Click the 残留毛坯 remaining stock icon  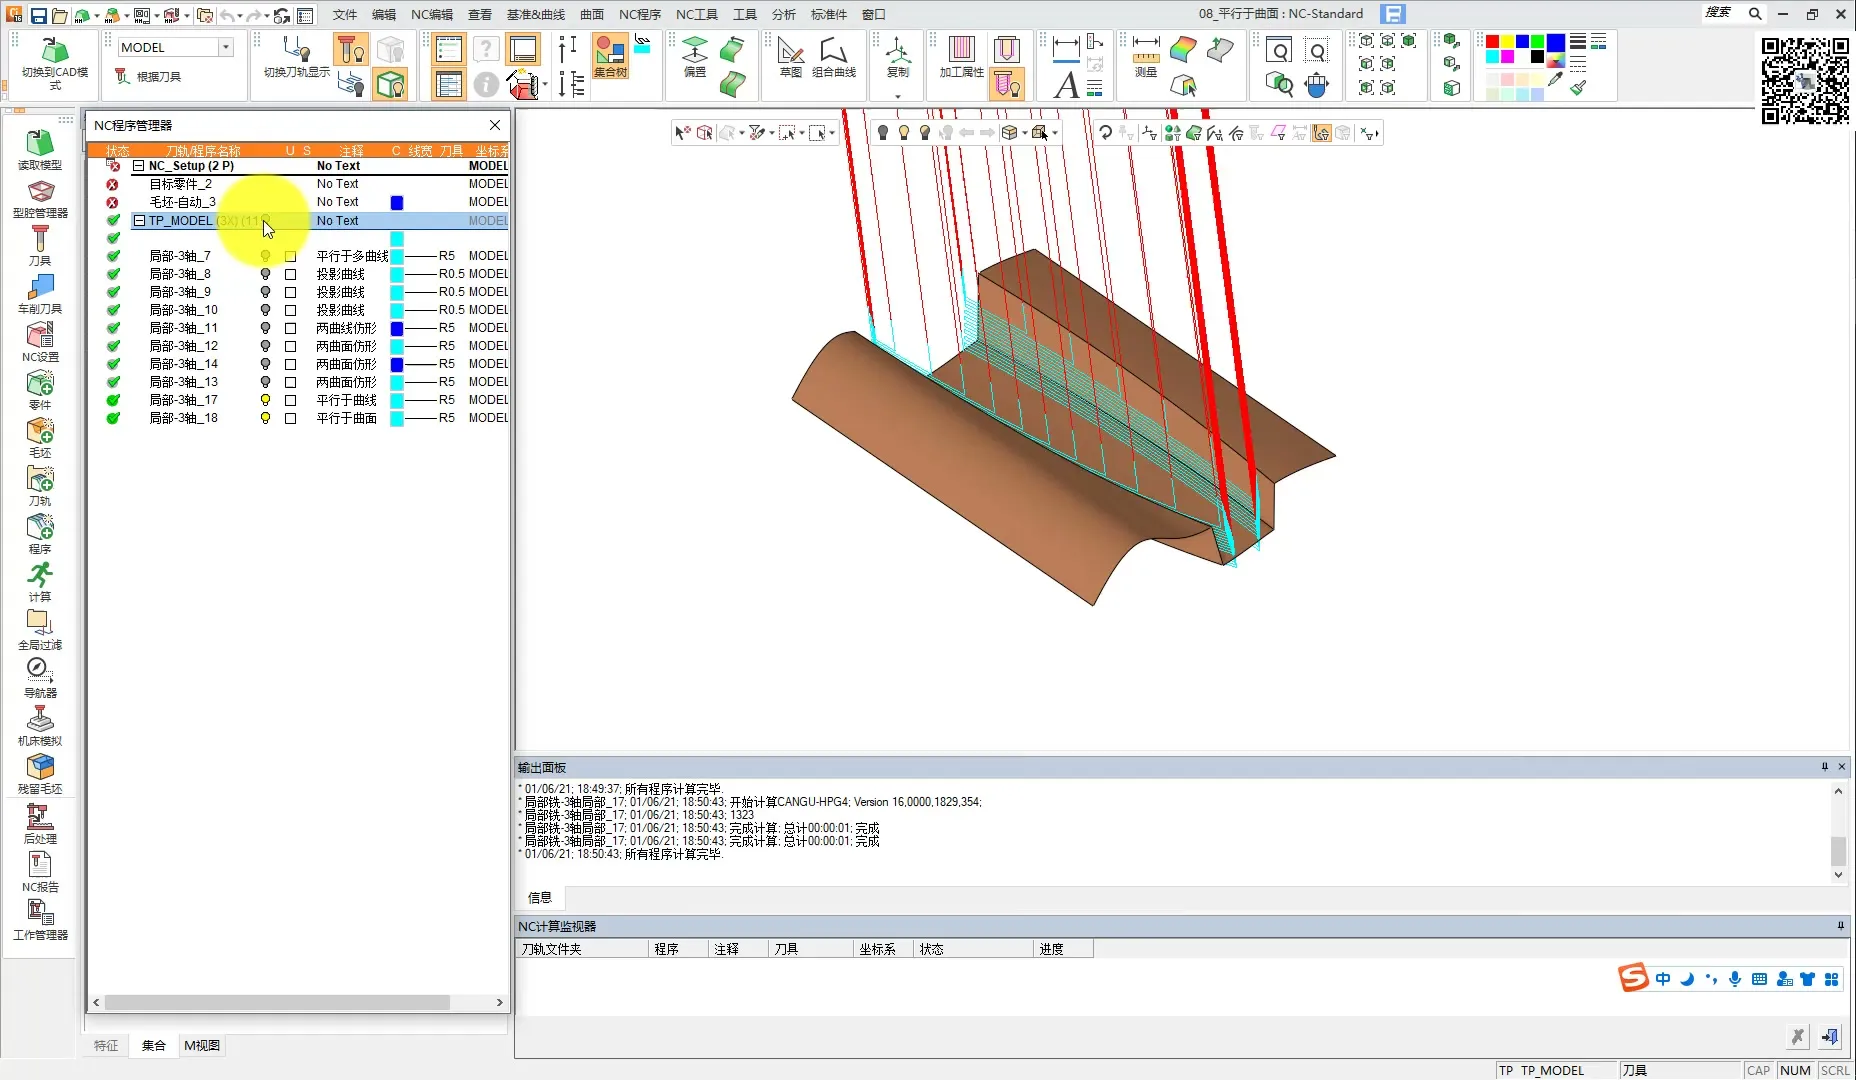pyautogui.click(x=40, y=772)
